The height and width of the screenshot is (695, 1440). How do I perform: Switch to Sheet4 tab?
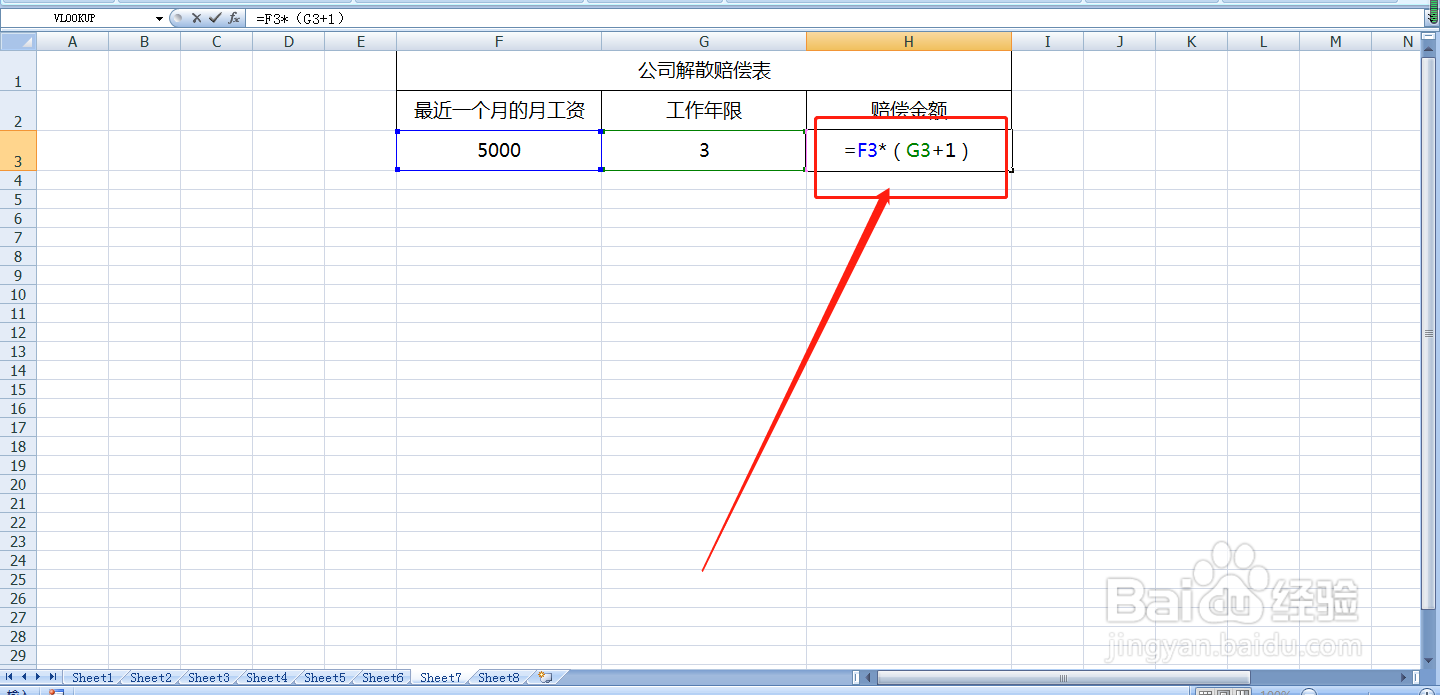tap(266, 678)
